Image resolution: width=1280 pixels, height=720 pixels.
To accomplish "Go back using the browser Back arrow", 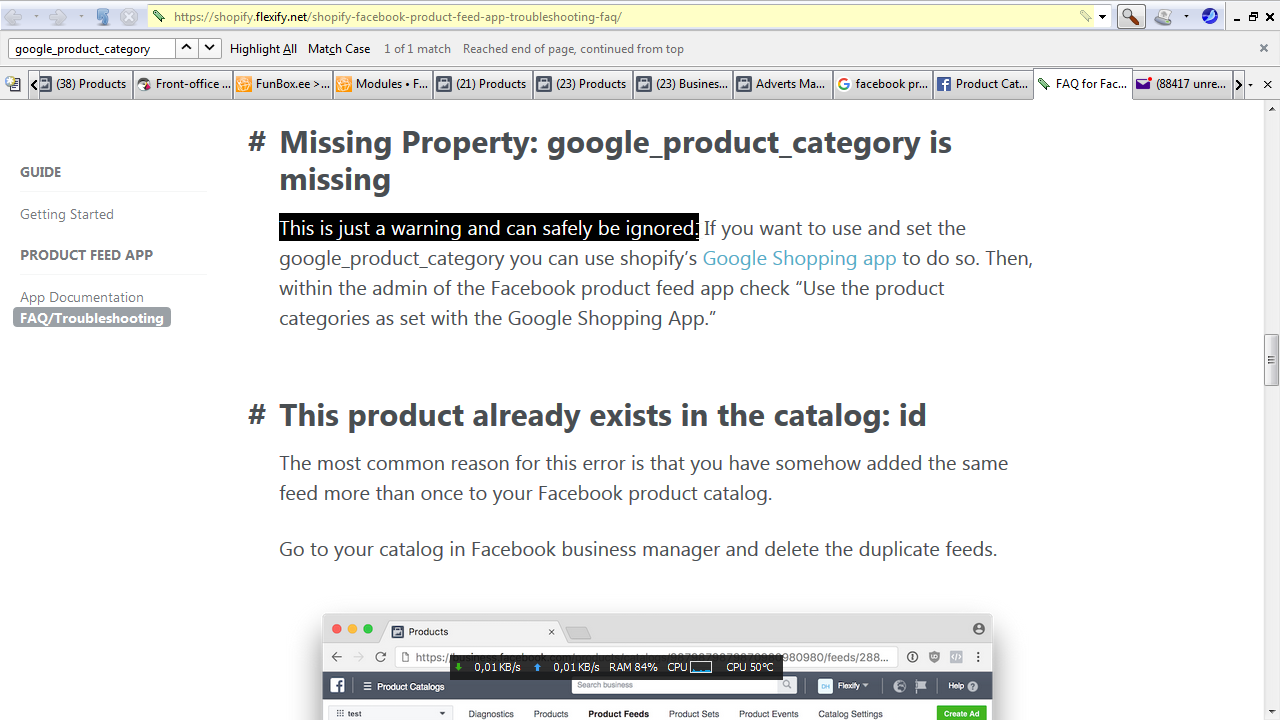I will click(x=15, y=17).
